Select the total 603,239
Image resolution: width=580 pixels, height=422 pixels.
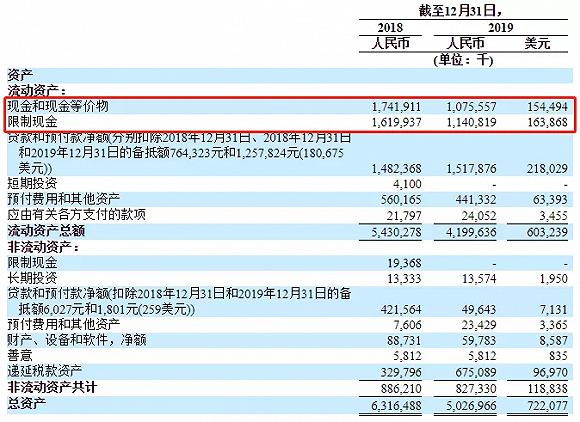[547, 232]
